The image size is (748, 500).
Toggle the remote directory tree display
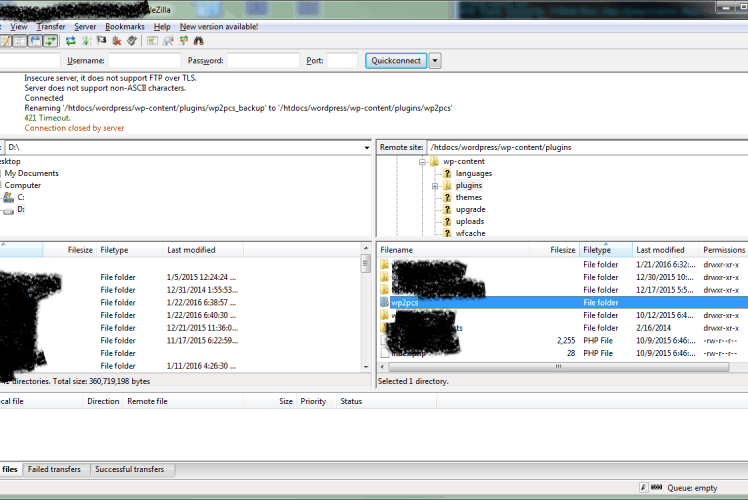coord(35,41)
